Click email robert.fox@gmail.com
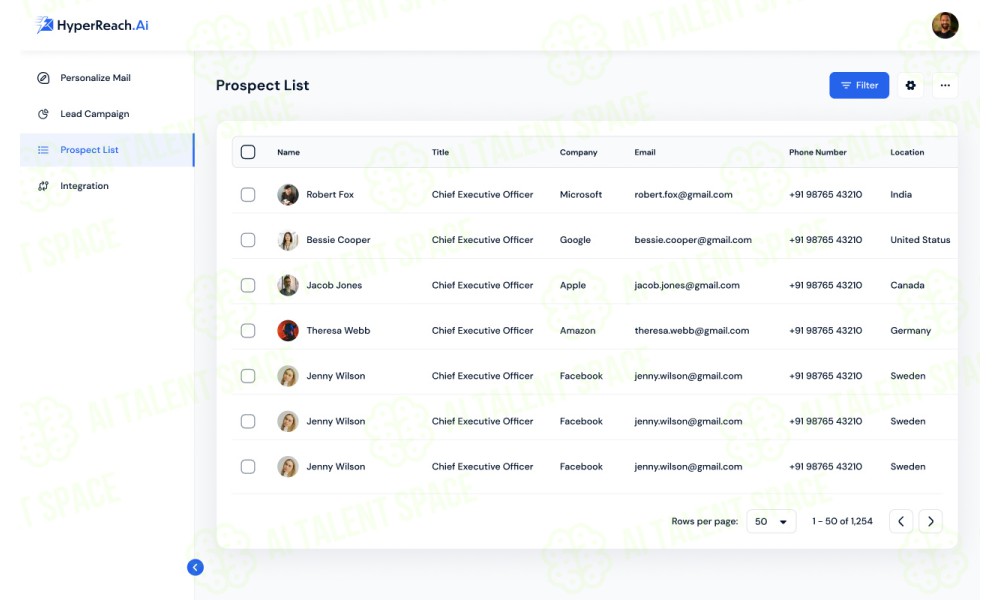This screenshot has width=1000, height=600. 683,194
